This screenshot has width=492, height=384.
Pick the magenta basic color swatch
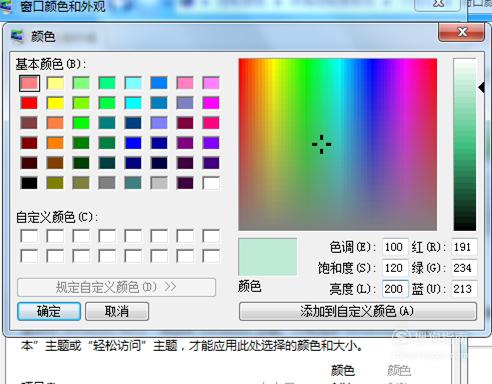coord(211,103)
